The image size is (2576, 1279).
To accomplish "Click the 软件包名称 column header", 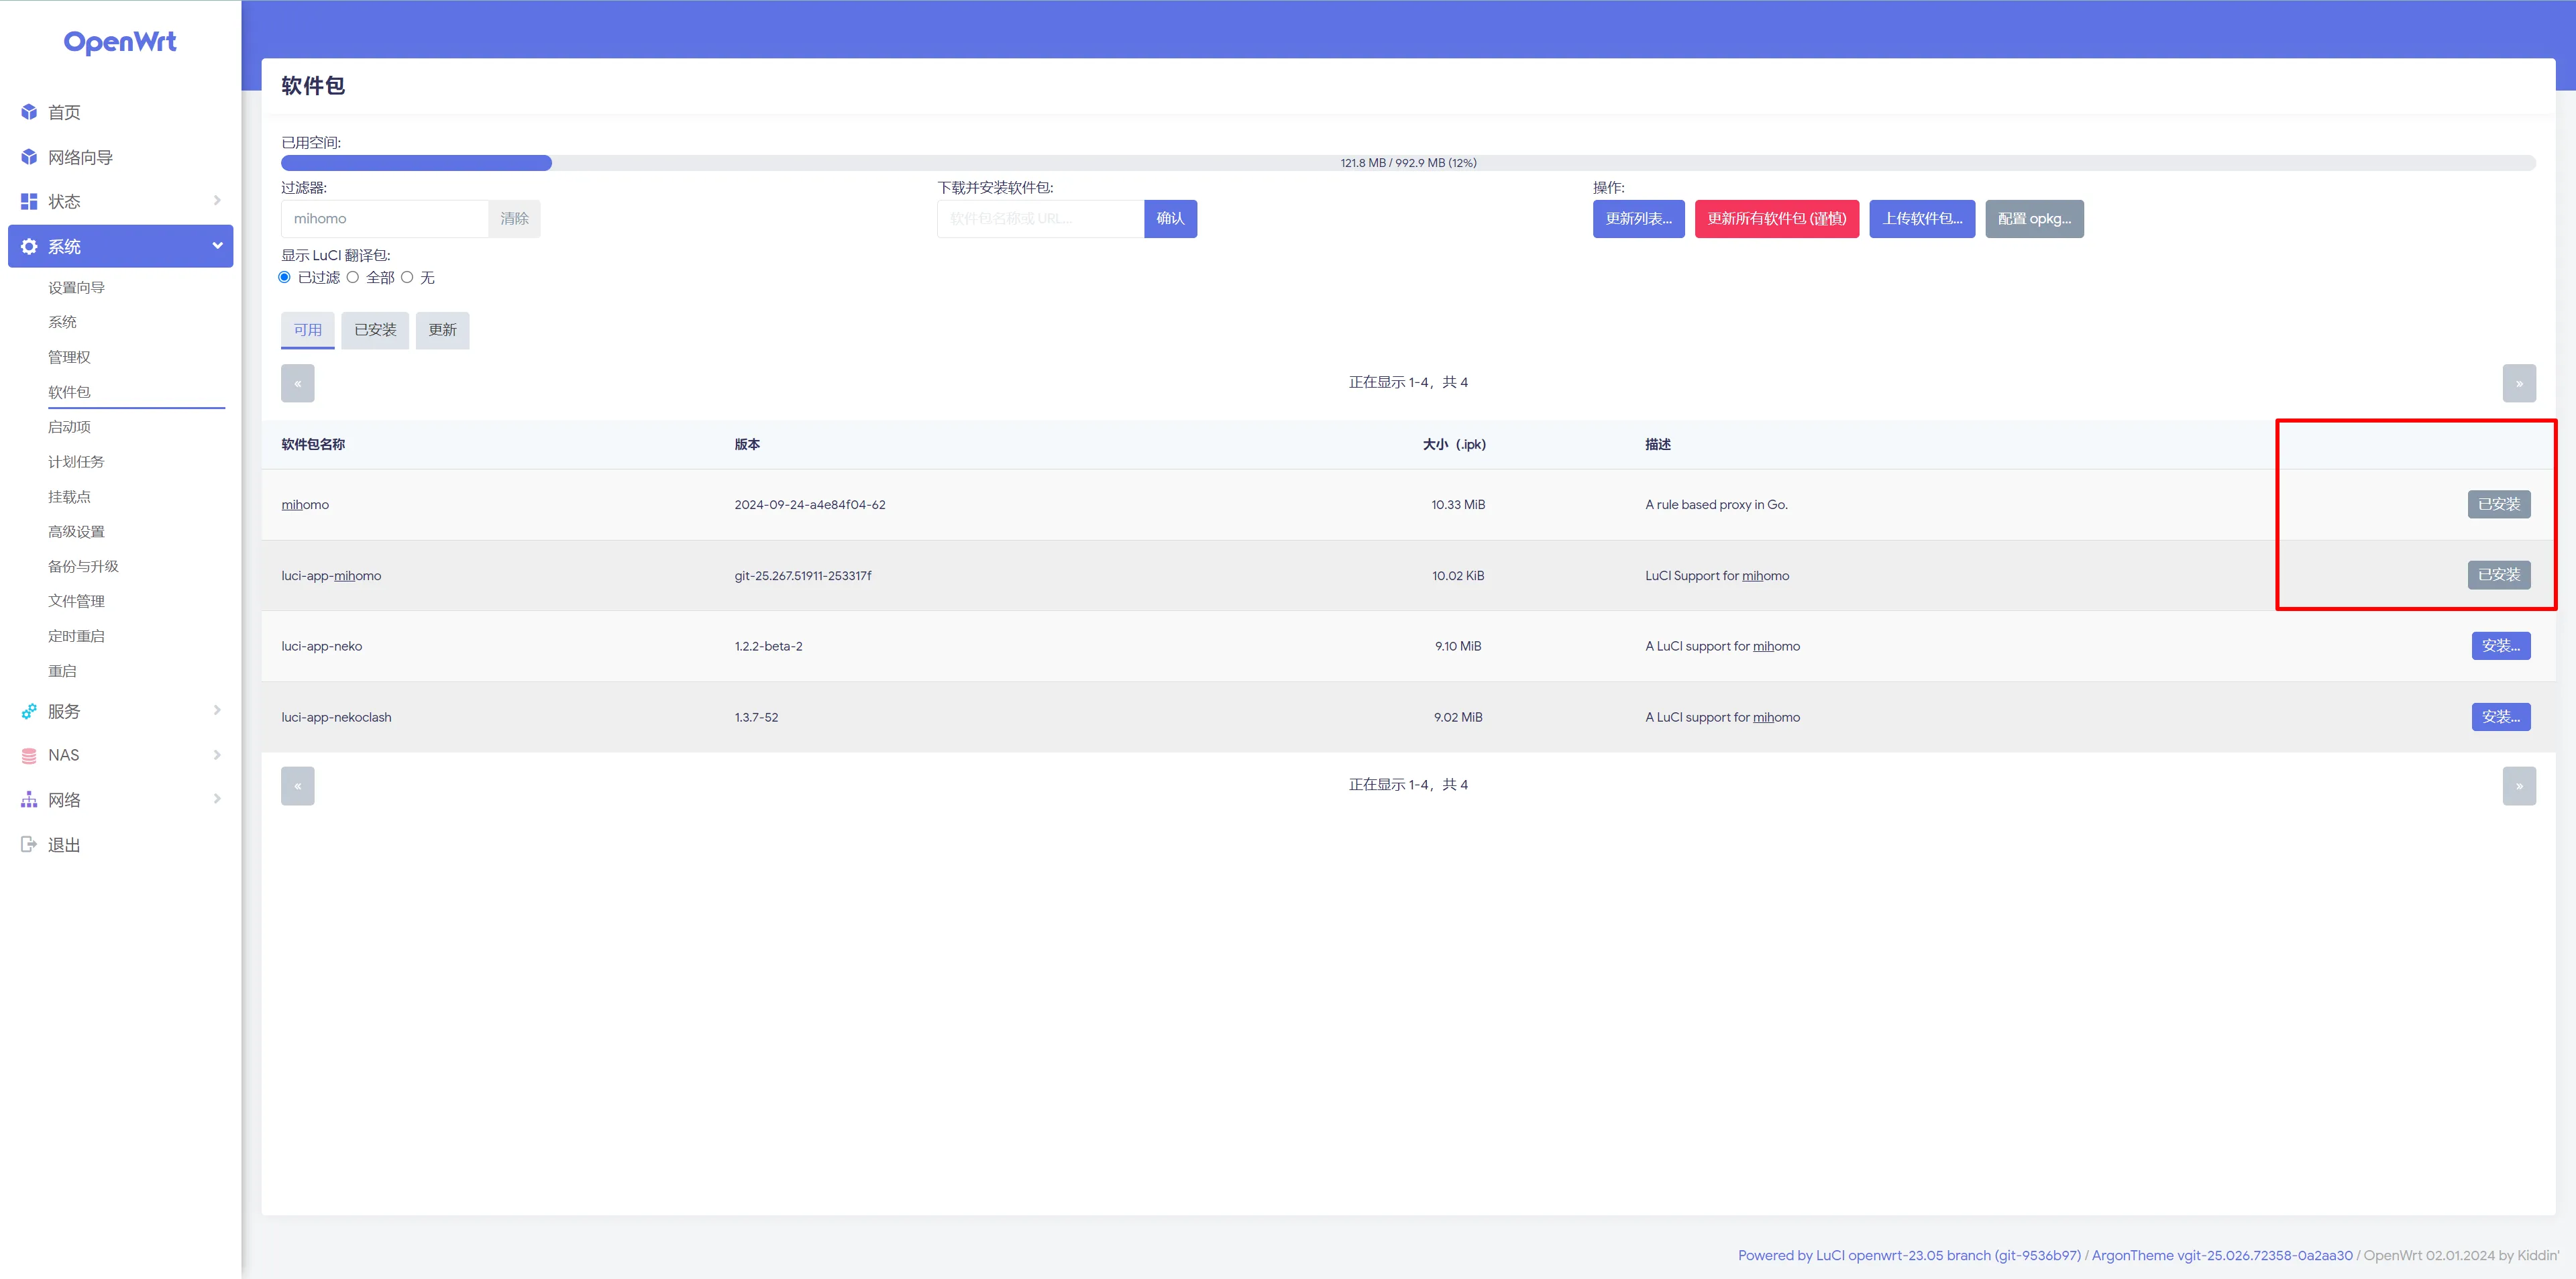I will click(313, 444).
